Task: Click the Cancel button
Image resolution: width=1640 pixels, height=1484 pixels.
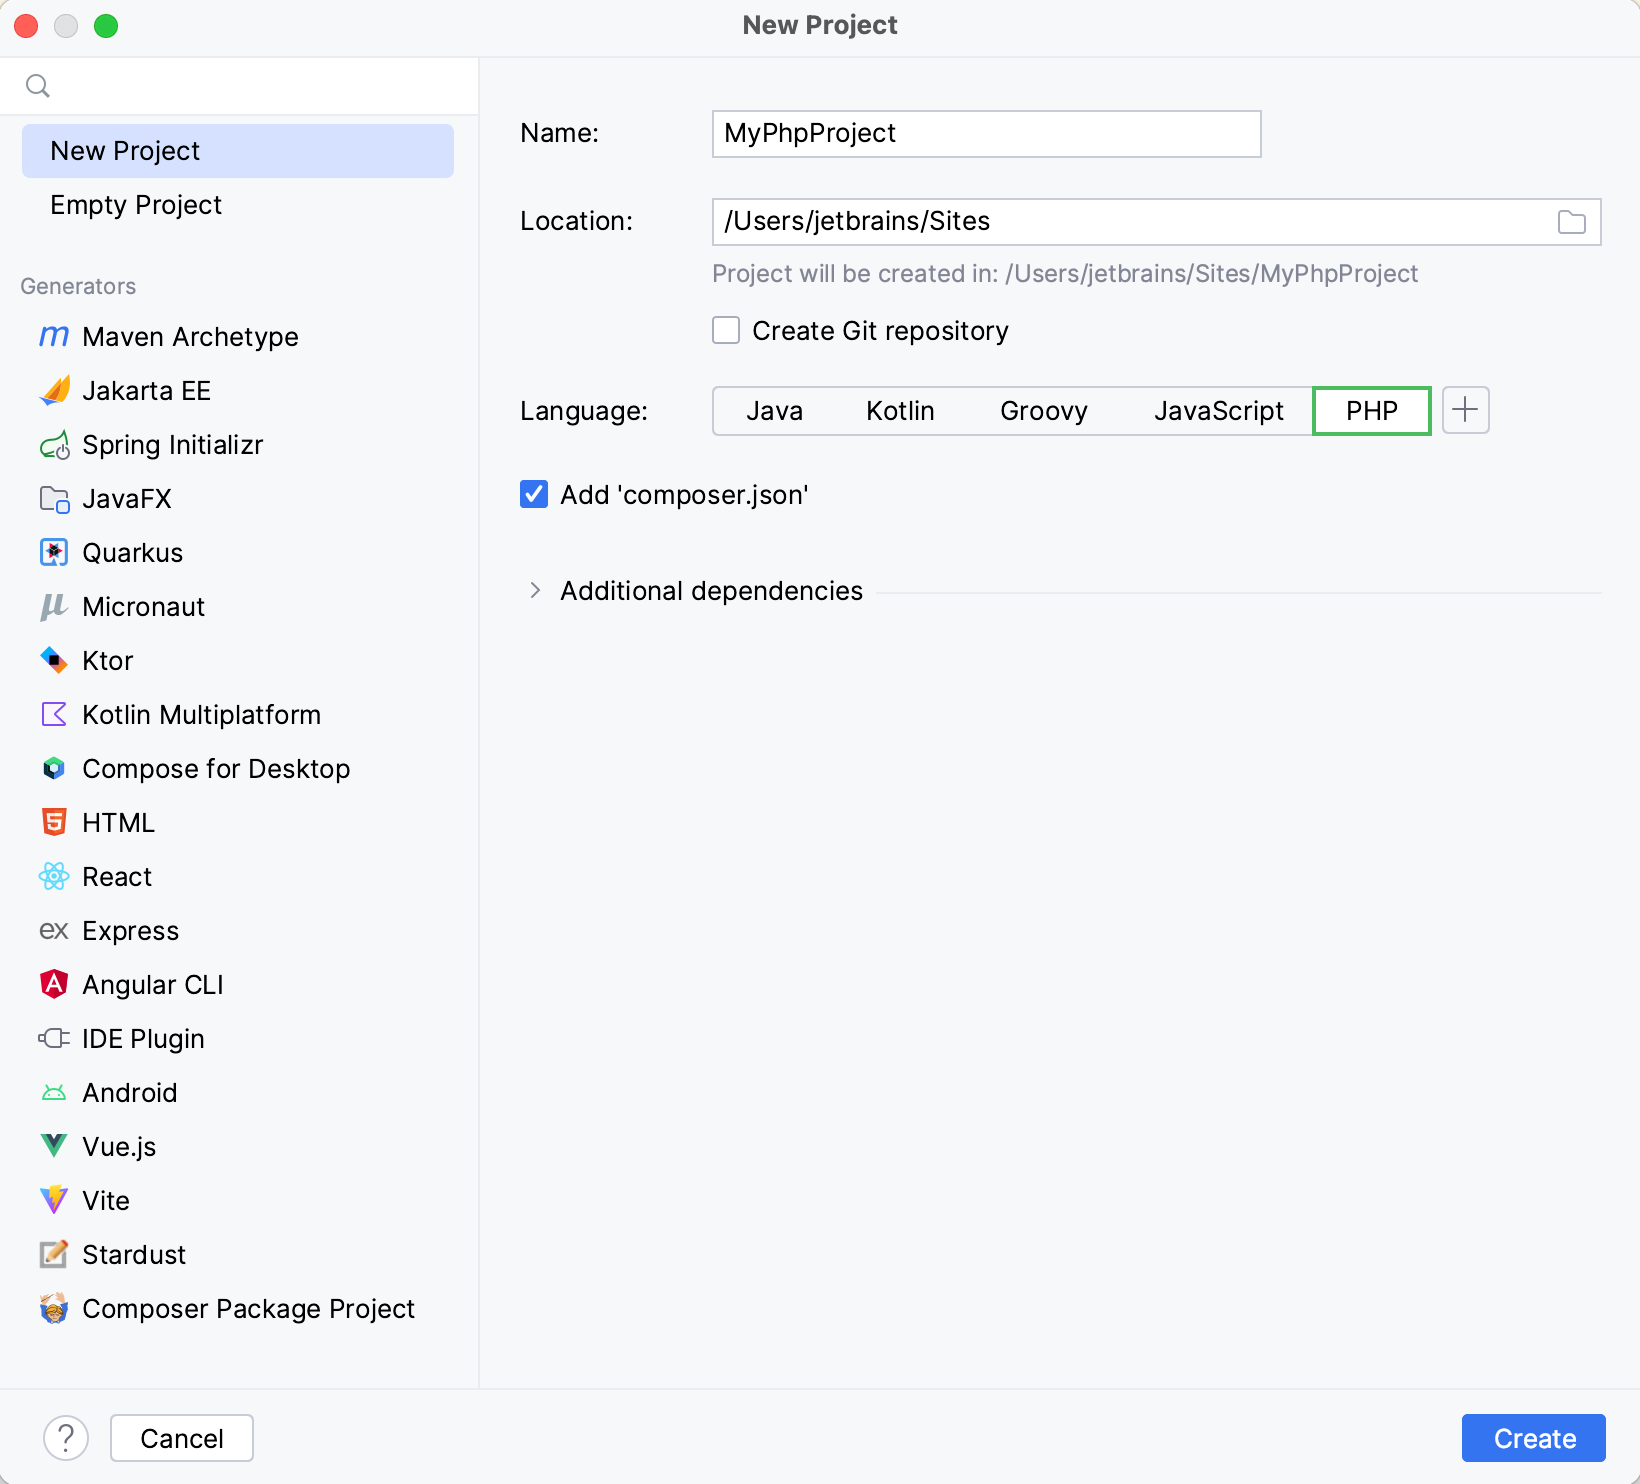Action: [x=182, y=1438]
